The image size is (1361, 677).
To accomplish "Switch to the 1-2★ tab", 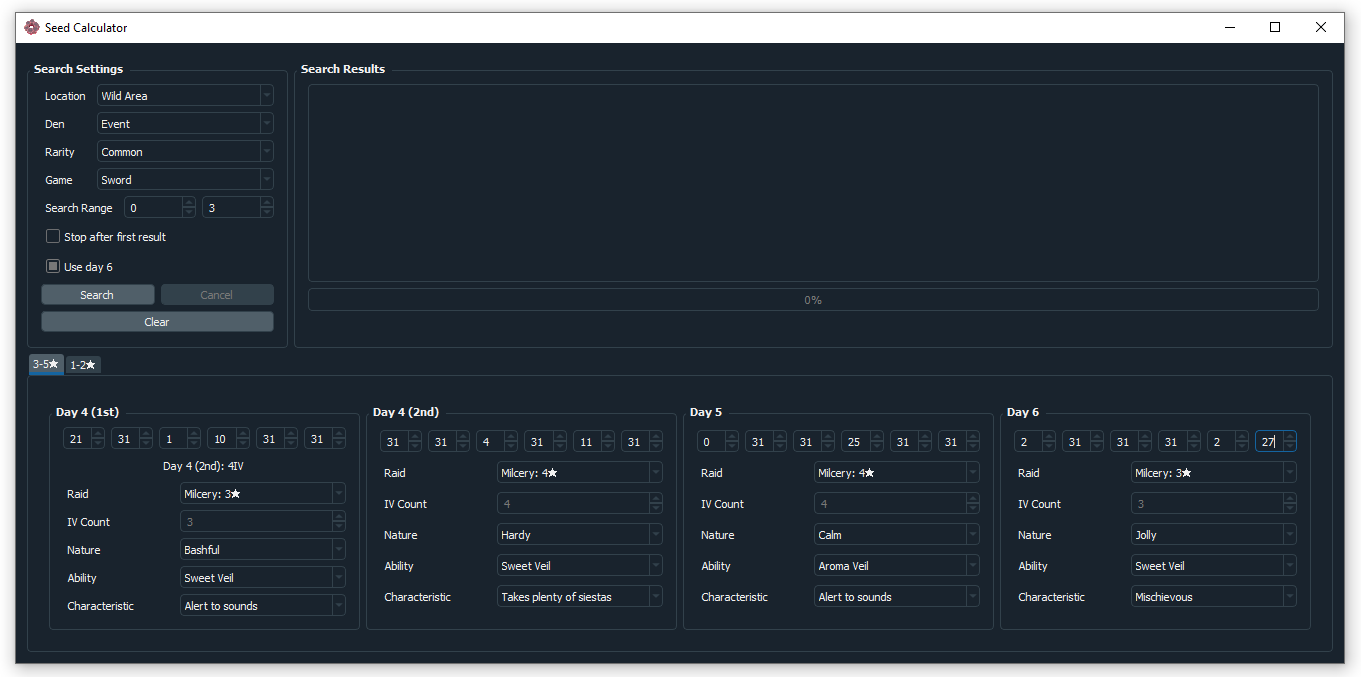I will tap(83, 365).
